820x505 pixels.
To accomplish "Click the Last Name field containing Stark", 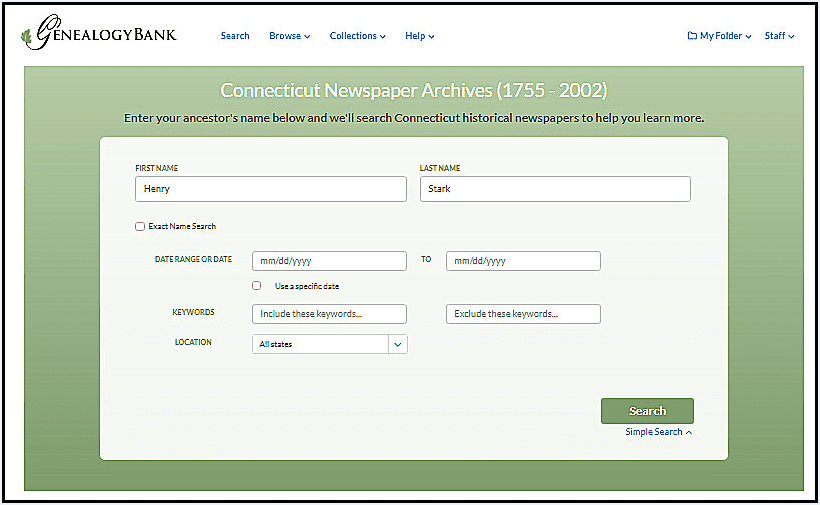I will tap(555, 189).
